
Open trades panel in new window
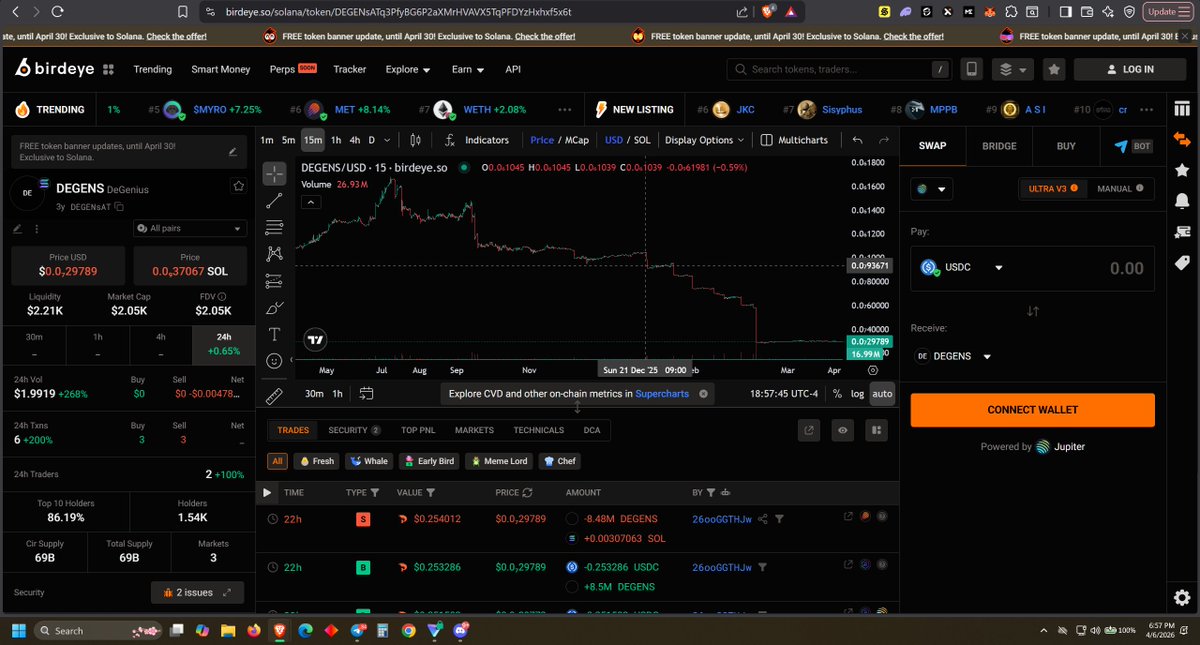(x=809, y=430)
